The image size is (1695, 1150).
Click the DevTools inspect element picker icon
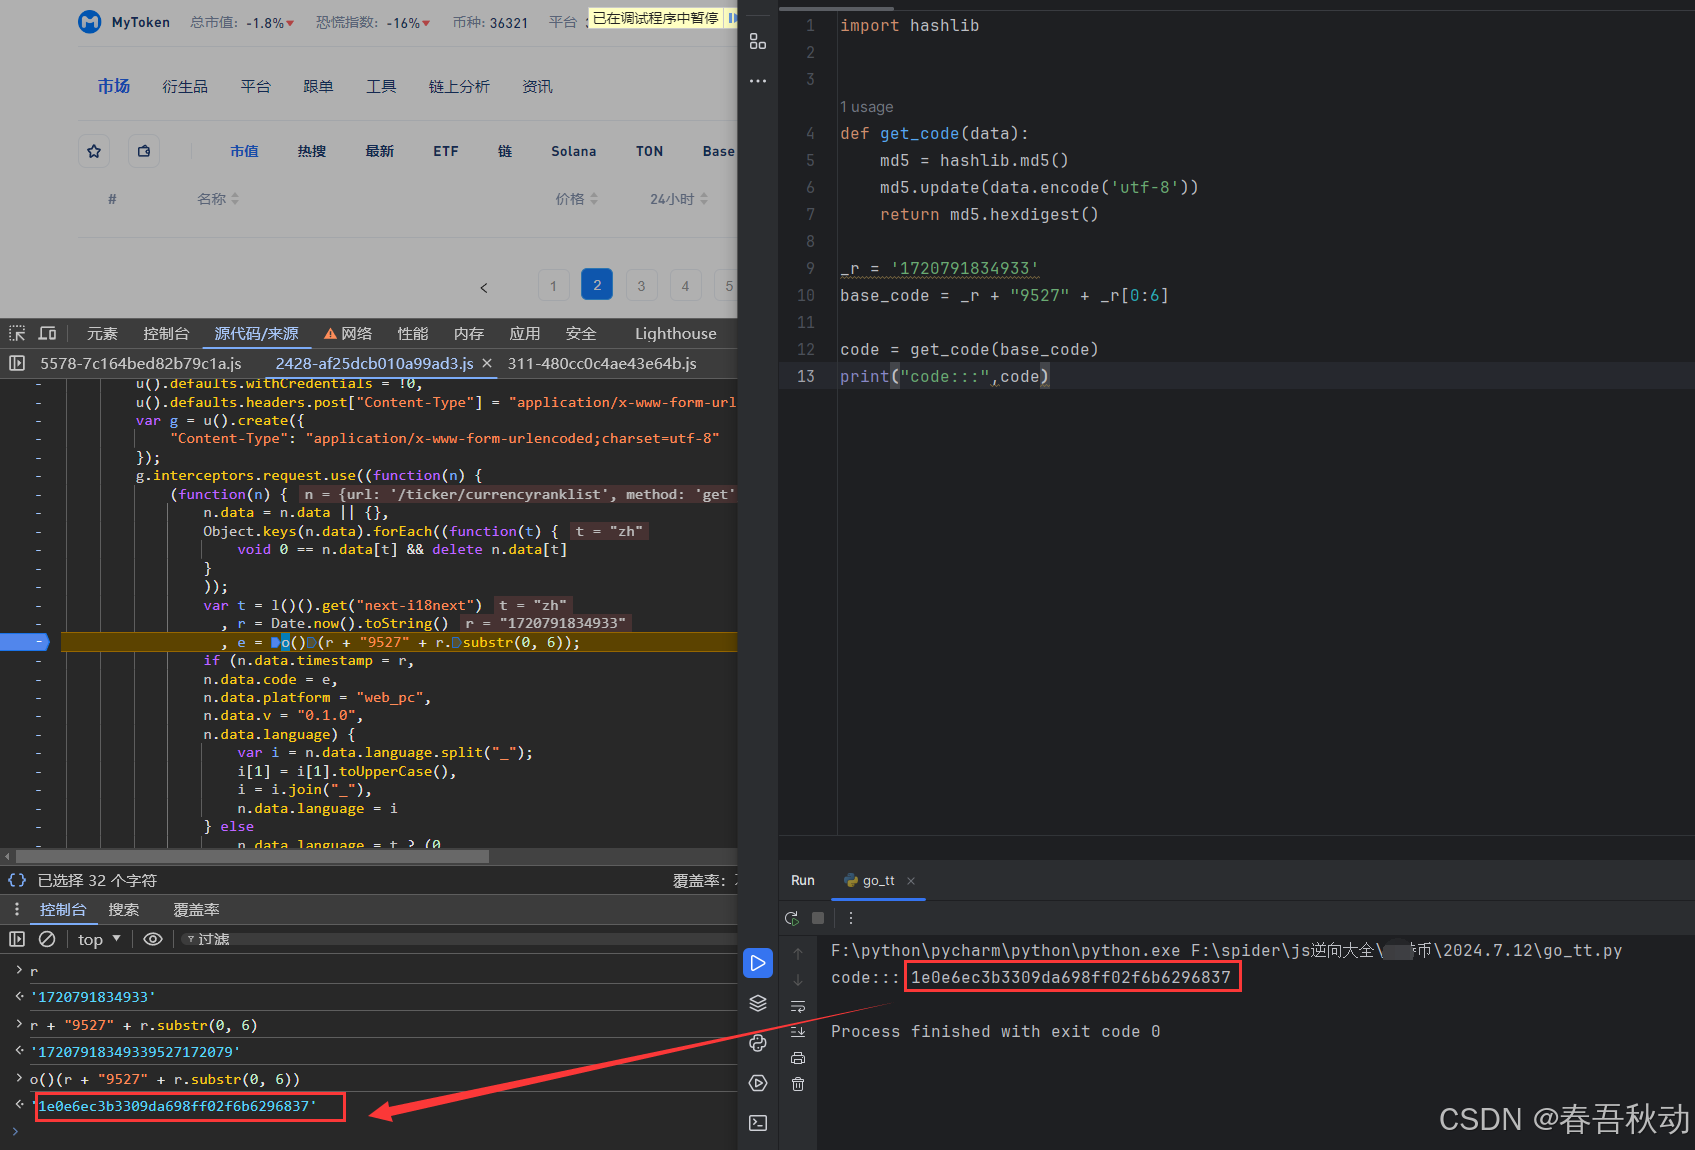[17, 333]
